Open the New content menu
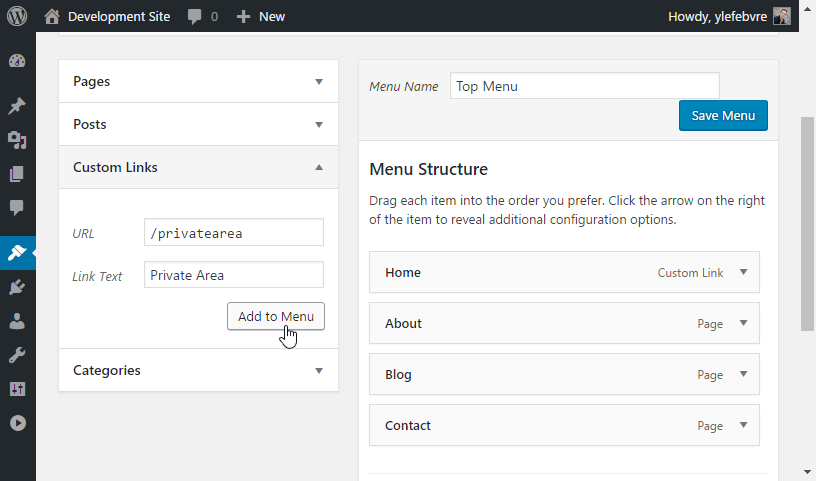816x481 pixels. tap(261, 16)
